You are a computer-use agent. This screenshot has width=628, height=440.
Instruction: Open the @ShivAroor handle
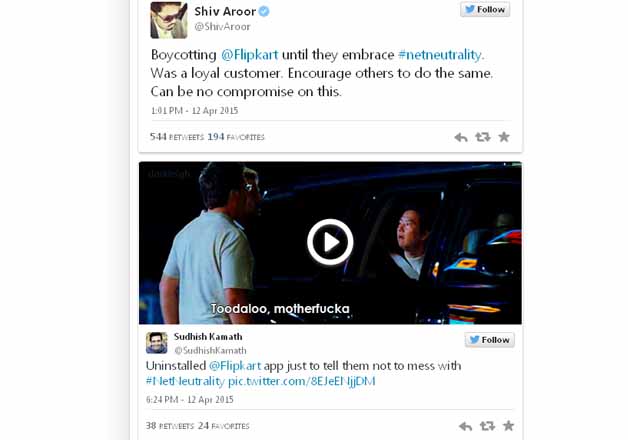(222, 27)
